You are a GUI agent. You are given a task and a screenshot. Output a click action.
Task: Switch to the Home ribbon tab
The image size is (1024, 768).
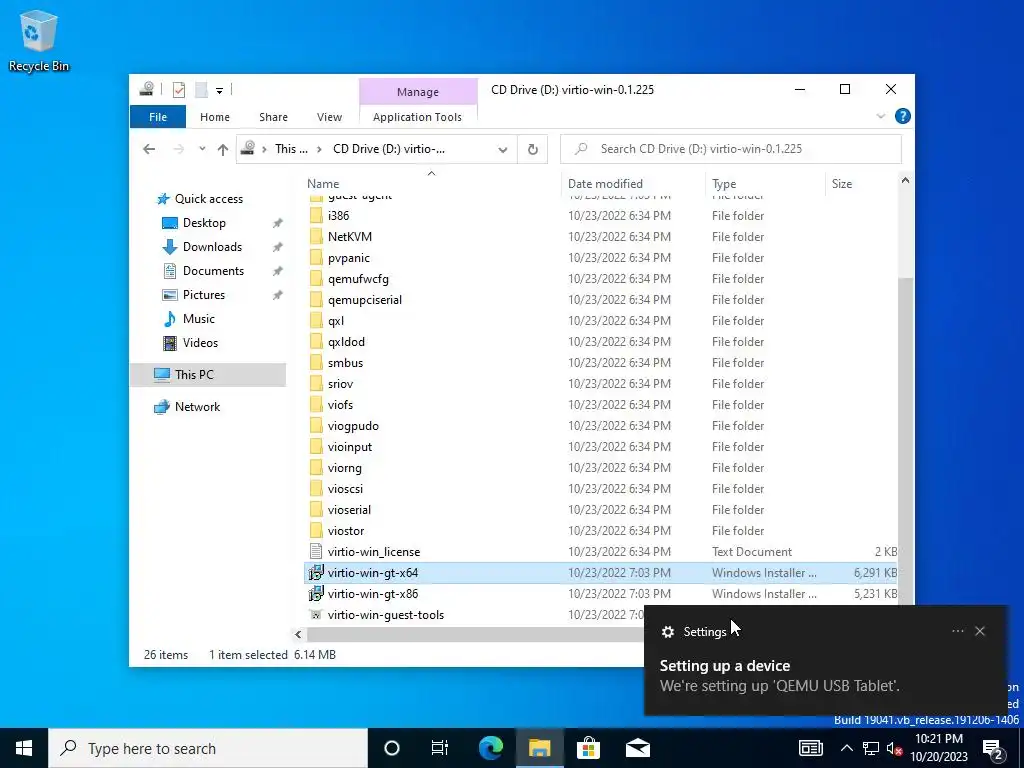click(215, 117)
